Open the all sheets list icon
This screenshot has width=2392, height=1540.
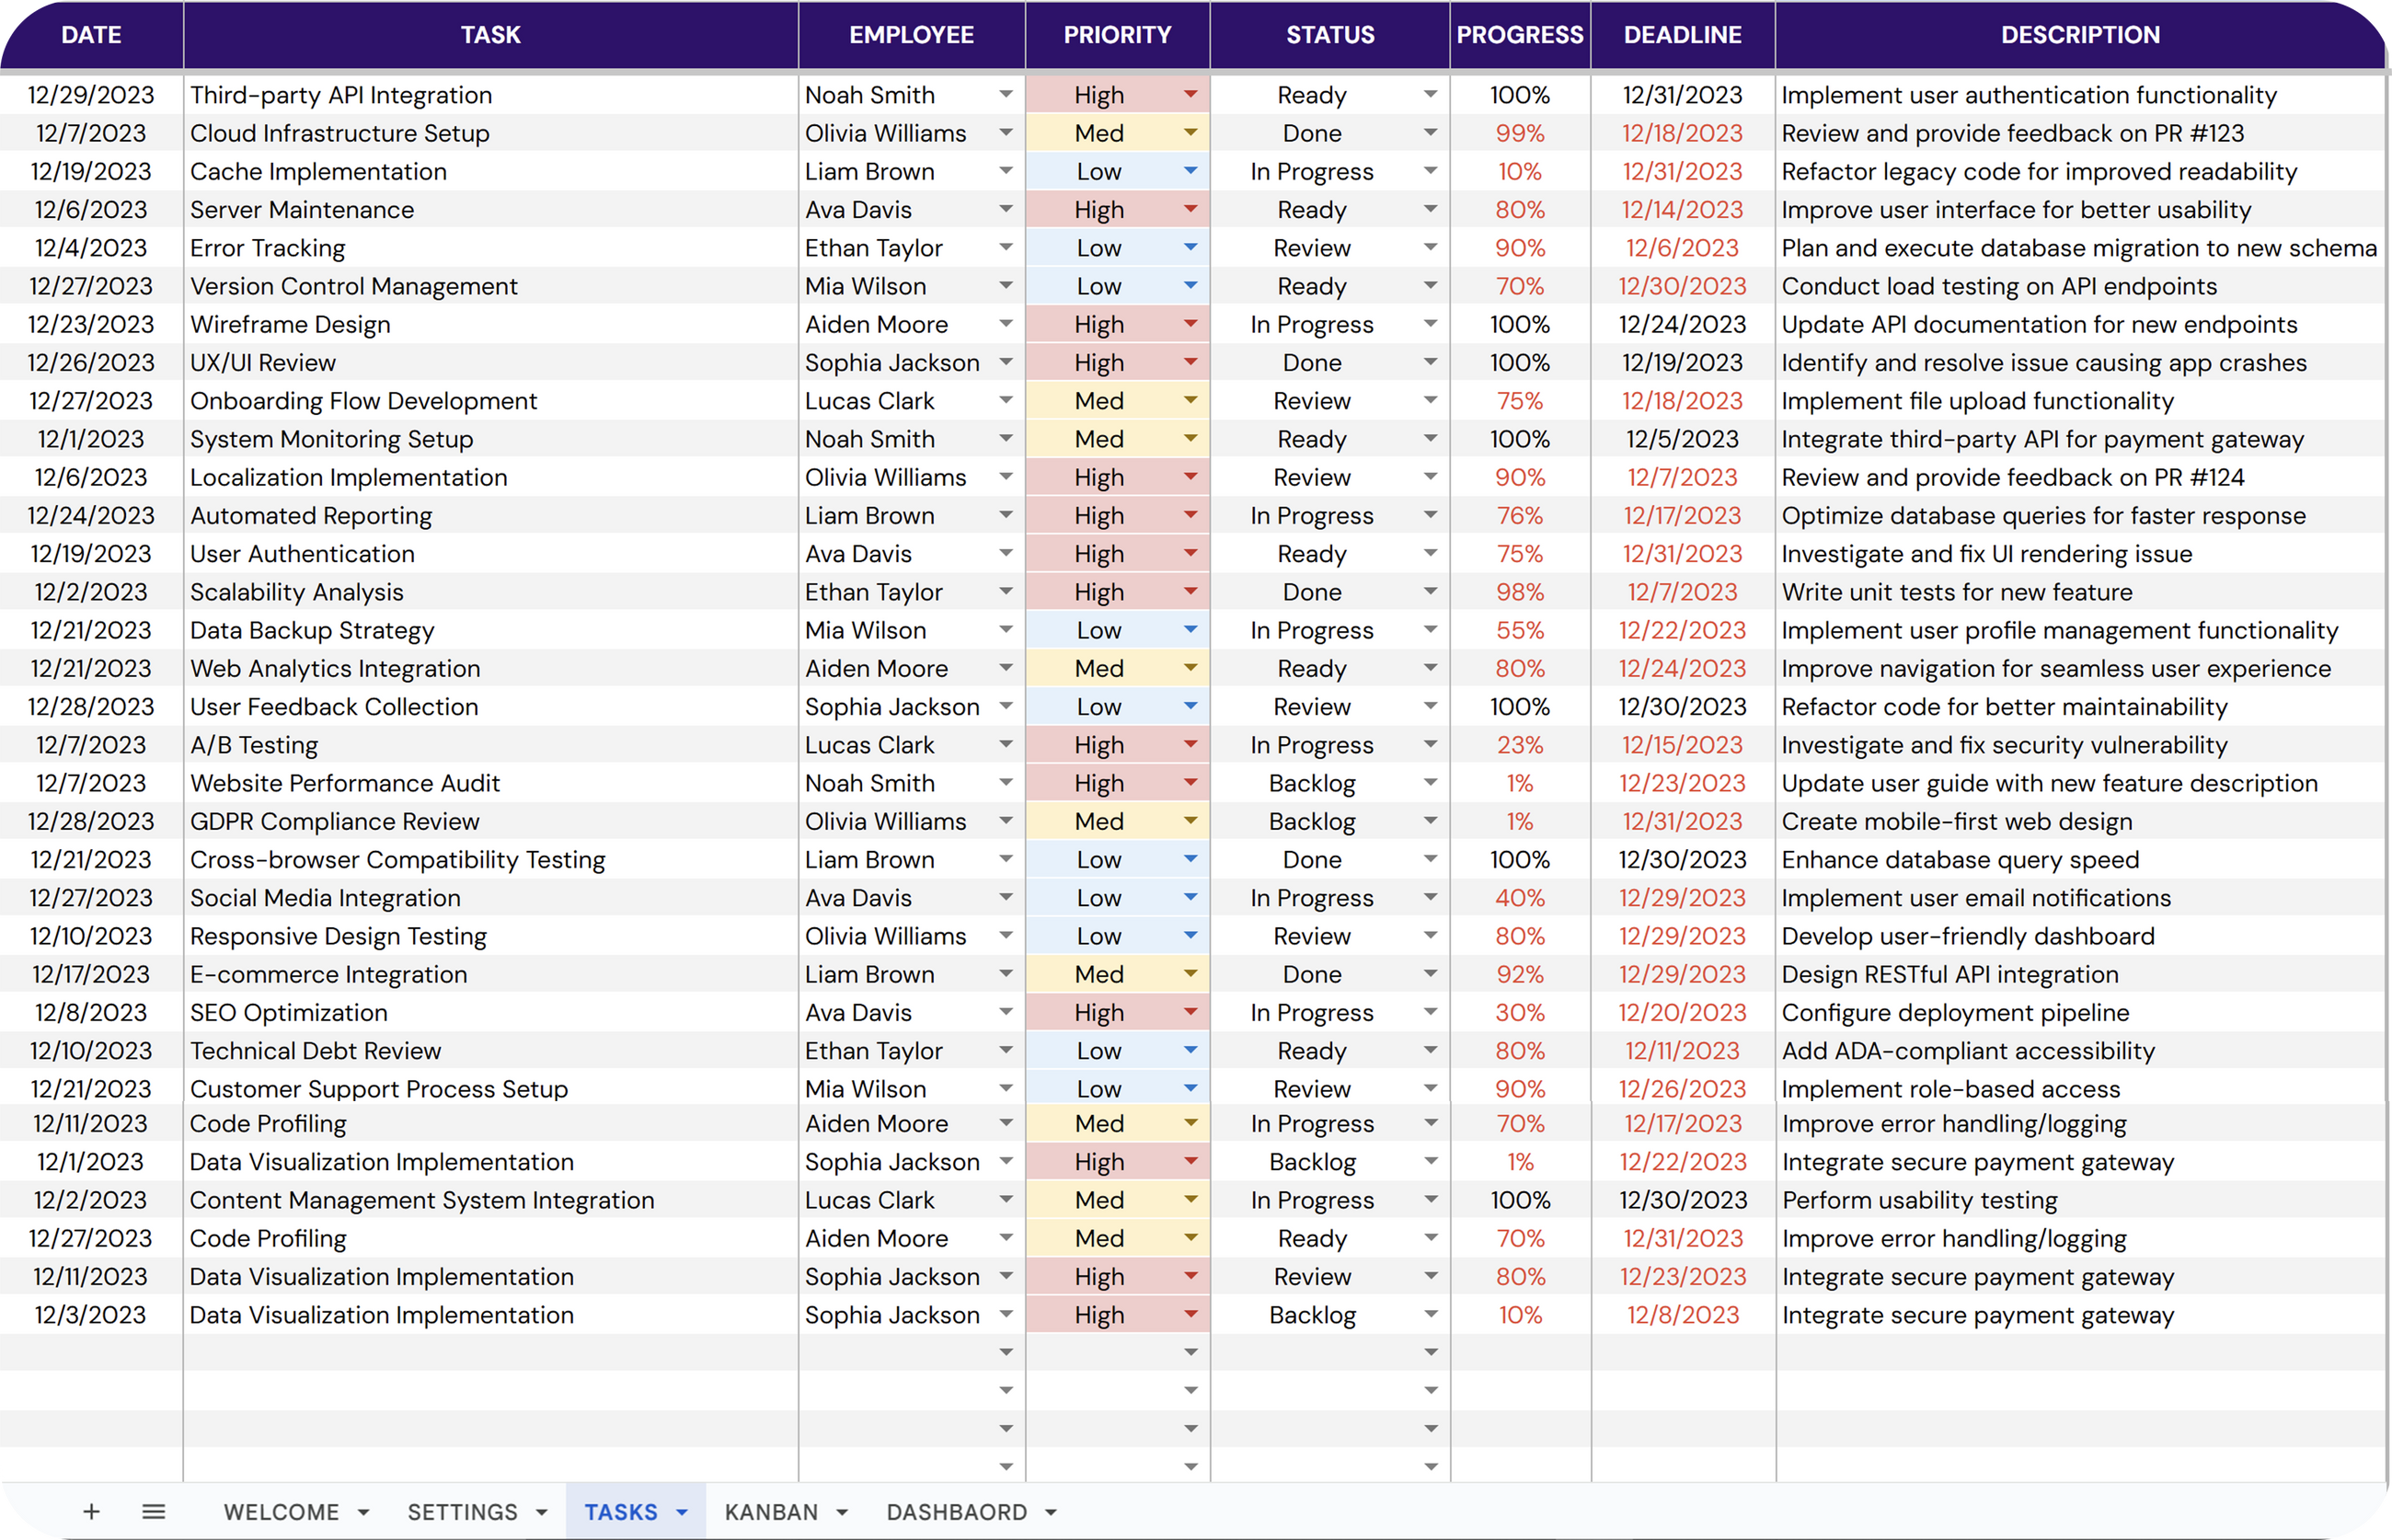pos(153,1511)
